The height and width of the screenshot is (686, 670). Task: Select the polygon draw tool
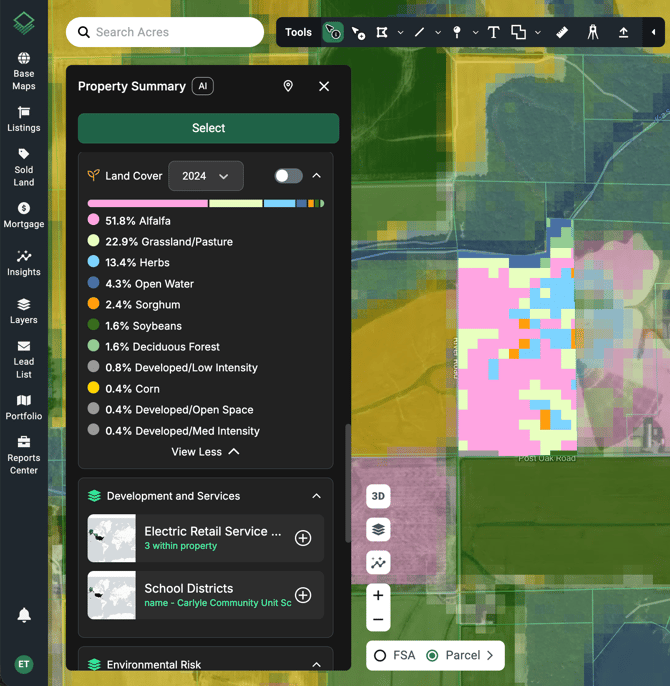(x=382, y=32)
